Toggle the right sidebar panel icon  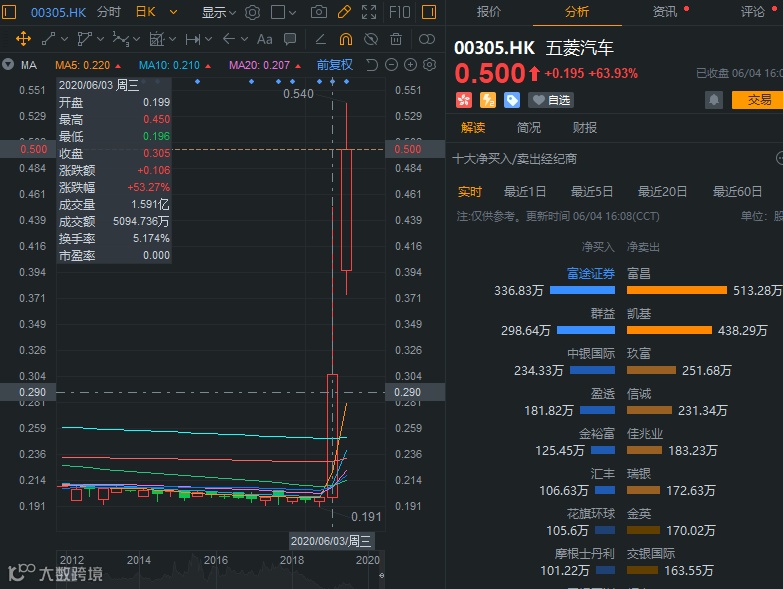tap(429, 12)
